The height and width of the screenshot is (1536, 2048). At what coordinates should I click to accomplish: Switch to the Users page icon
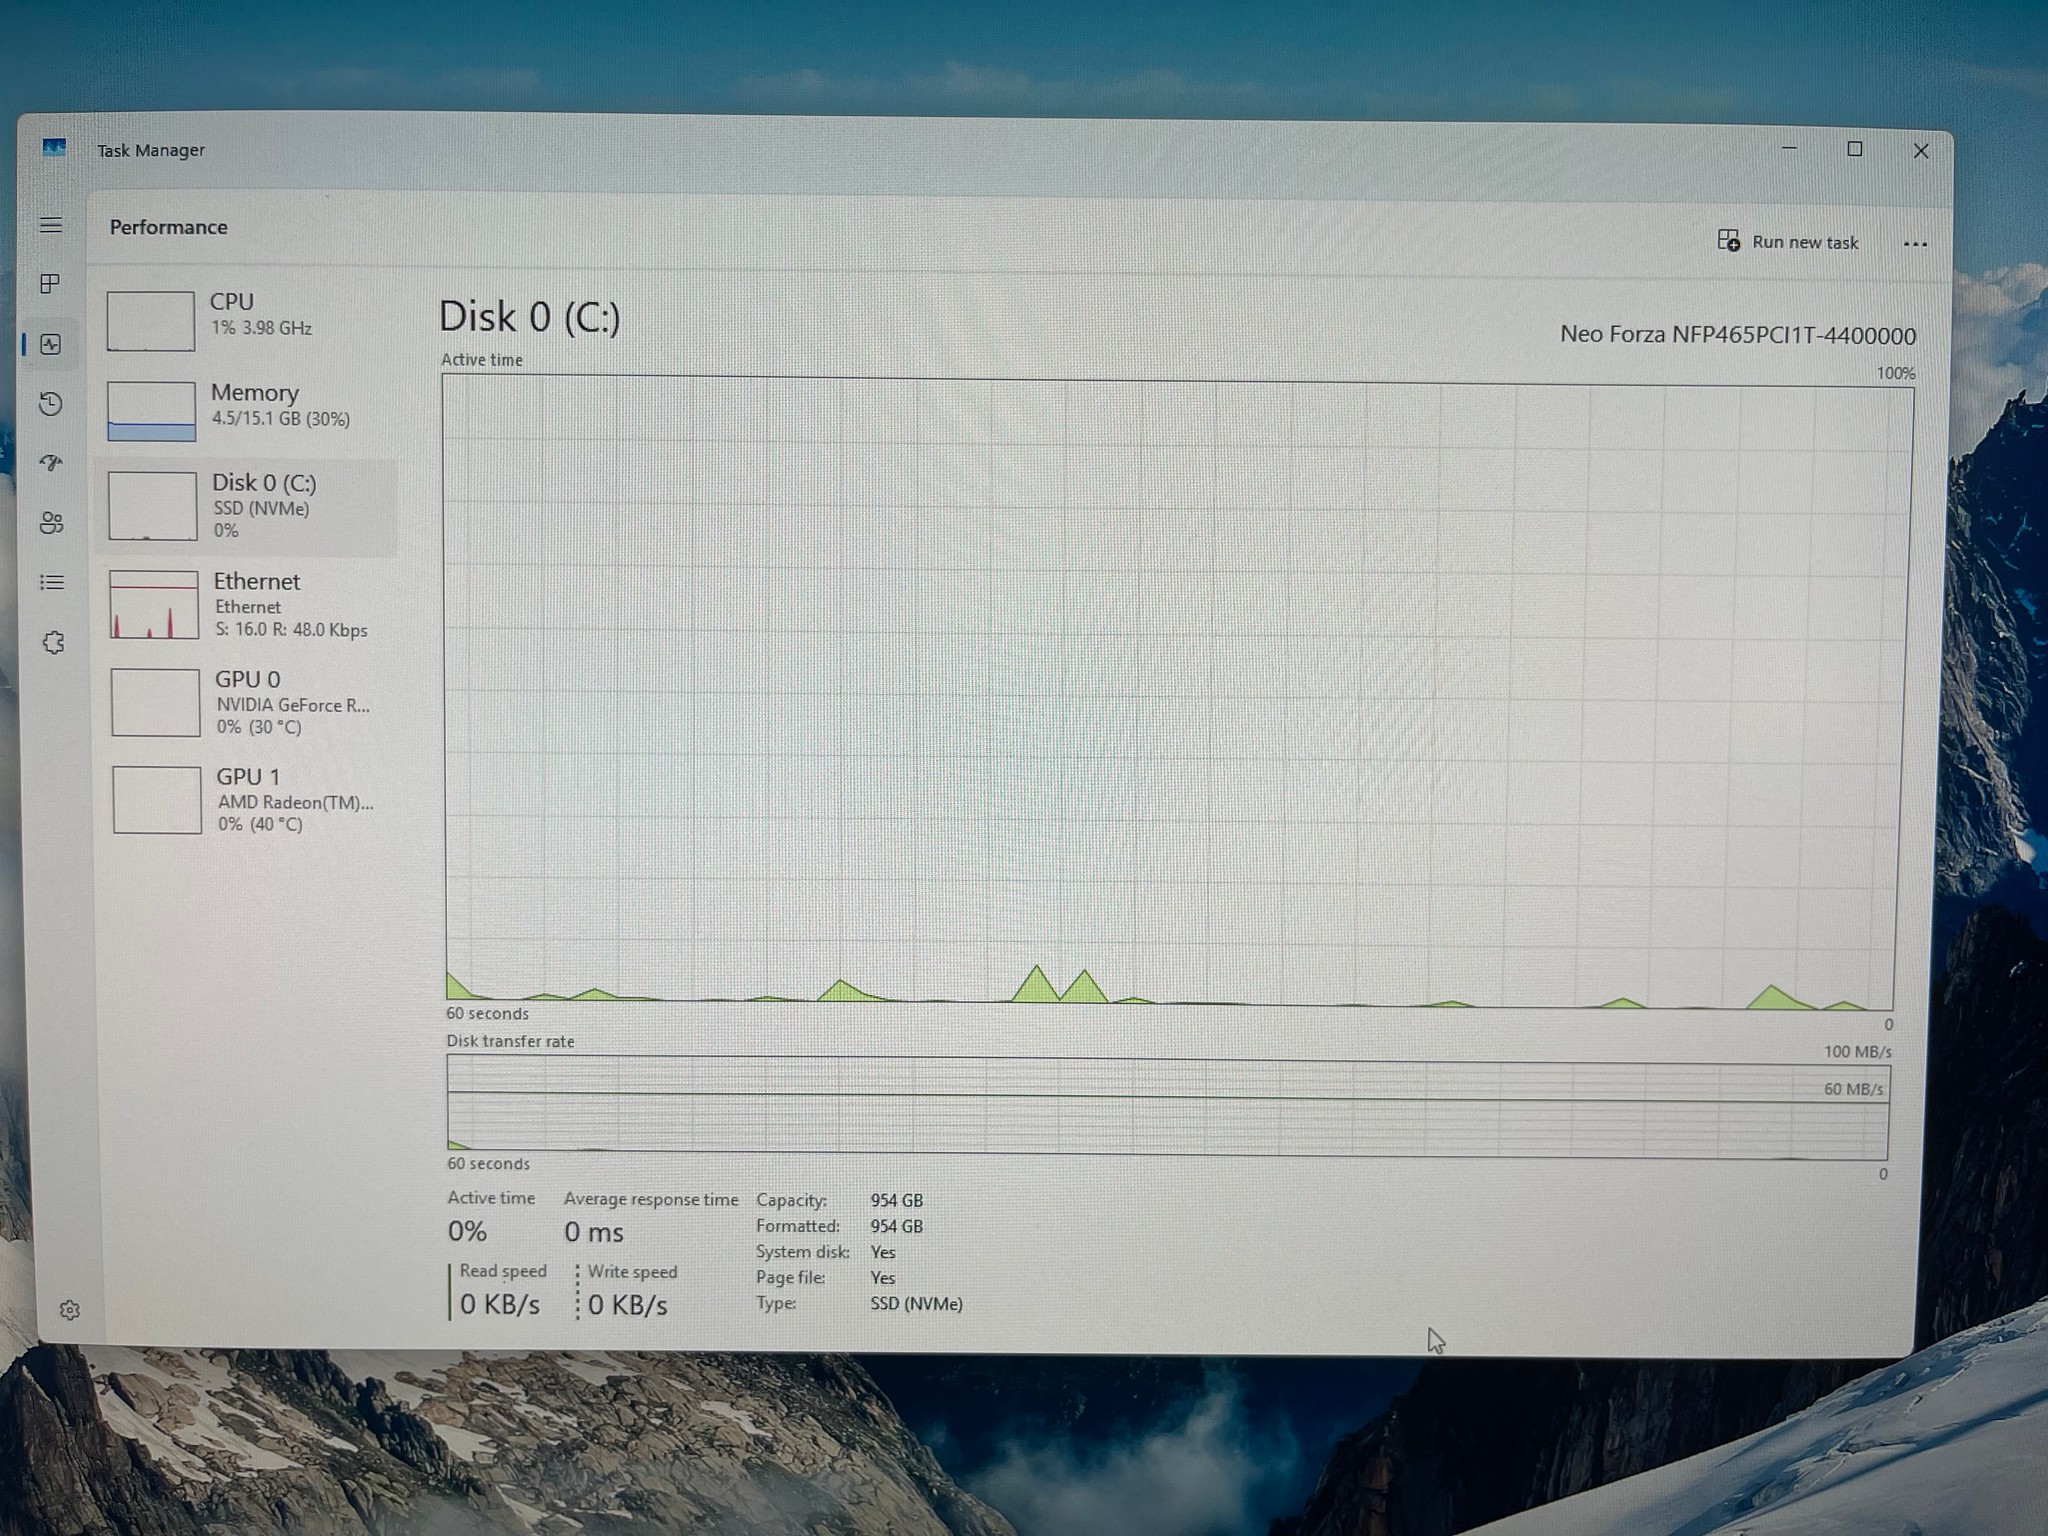pos(52,523)
